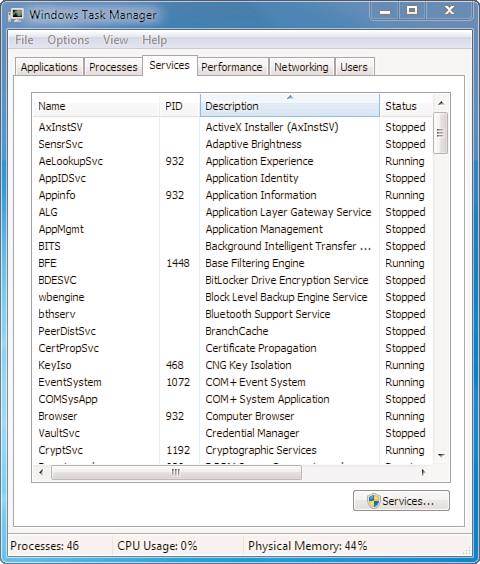
Task: Click the vertical scrollbar up arrow
Action: coord(441,103)
